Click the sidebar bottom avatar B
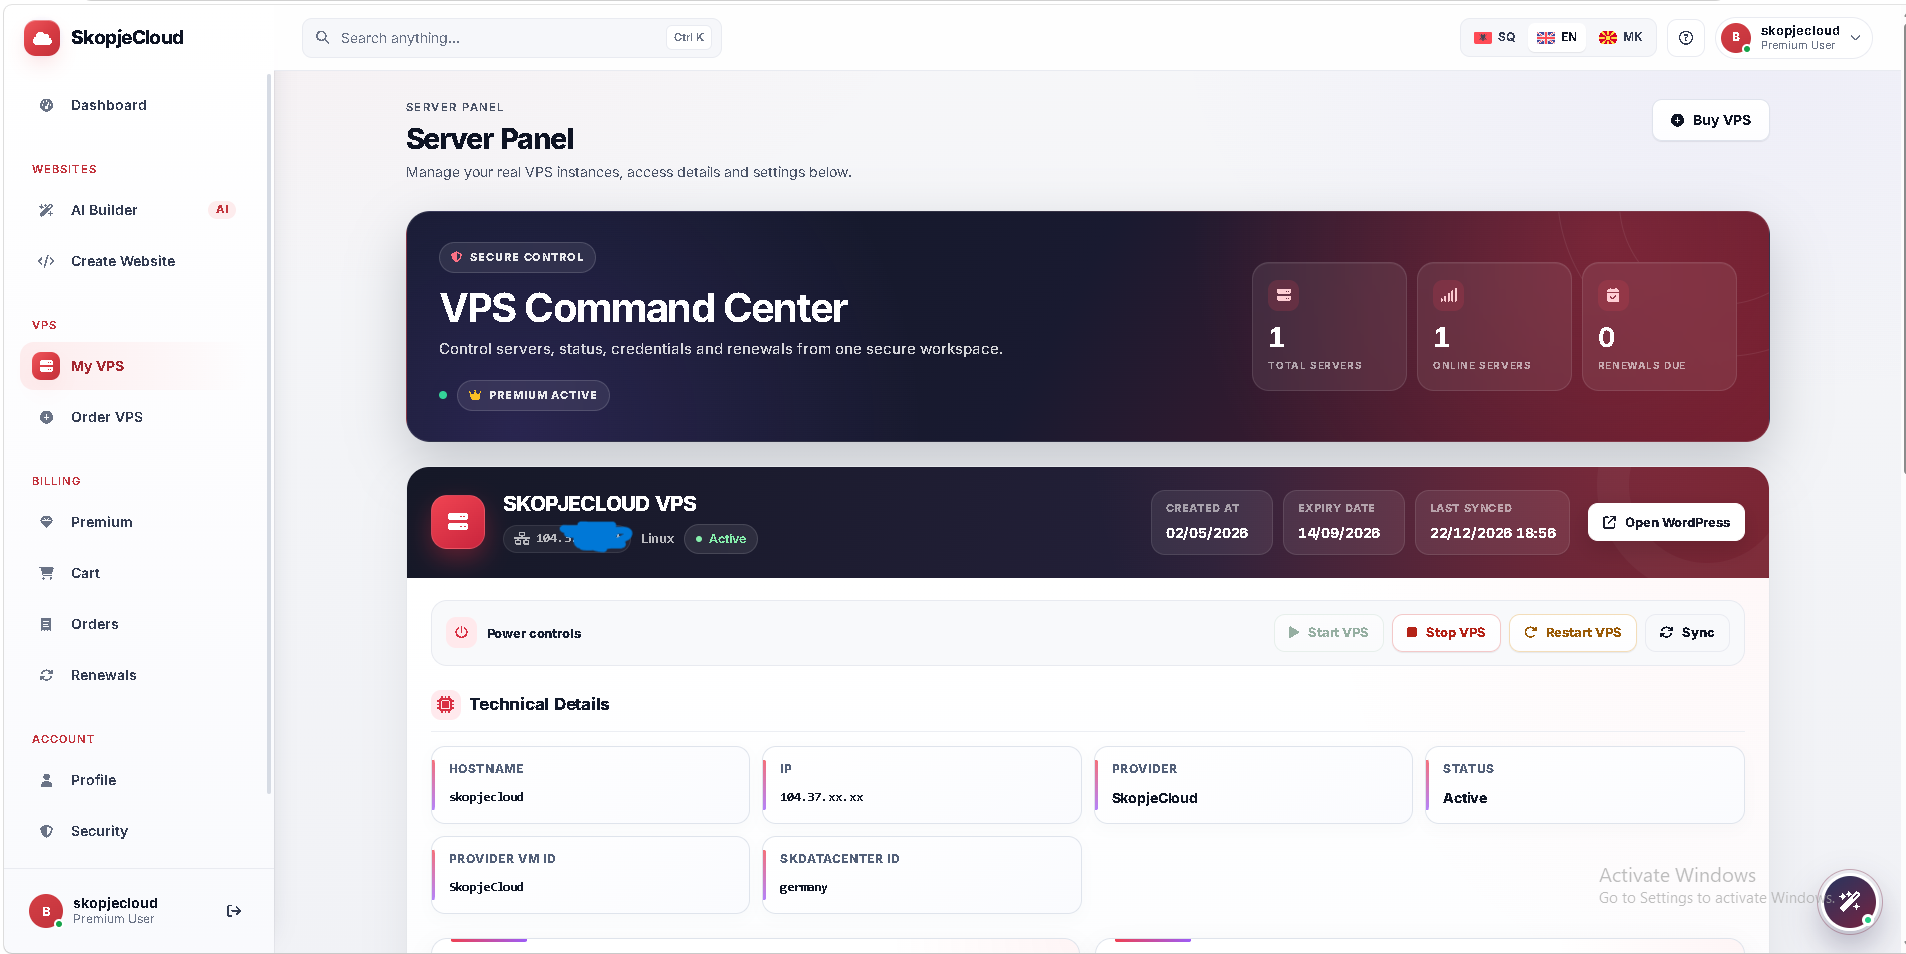The width and height of the screenshot is (1906, 954). (46, 911)
